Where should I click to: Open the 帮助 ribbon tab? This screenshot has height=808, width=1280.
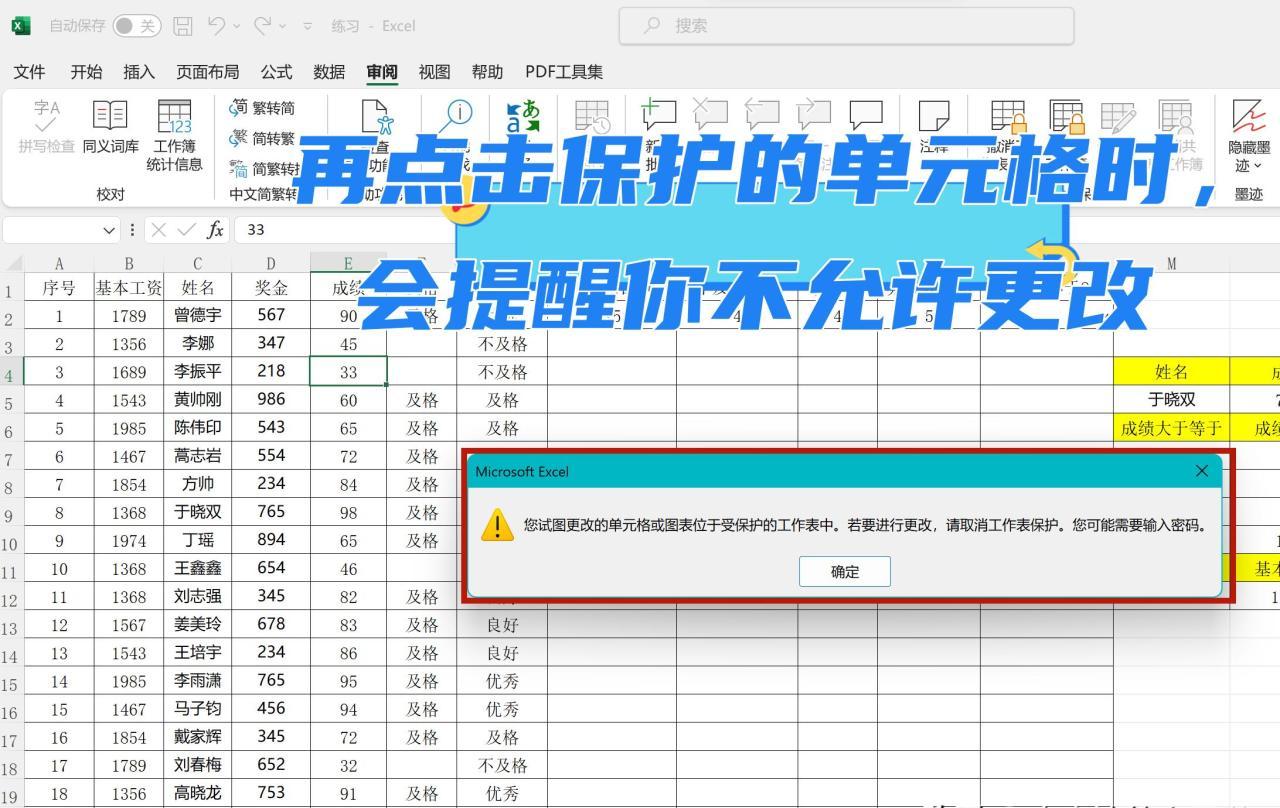487,71
